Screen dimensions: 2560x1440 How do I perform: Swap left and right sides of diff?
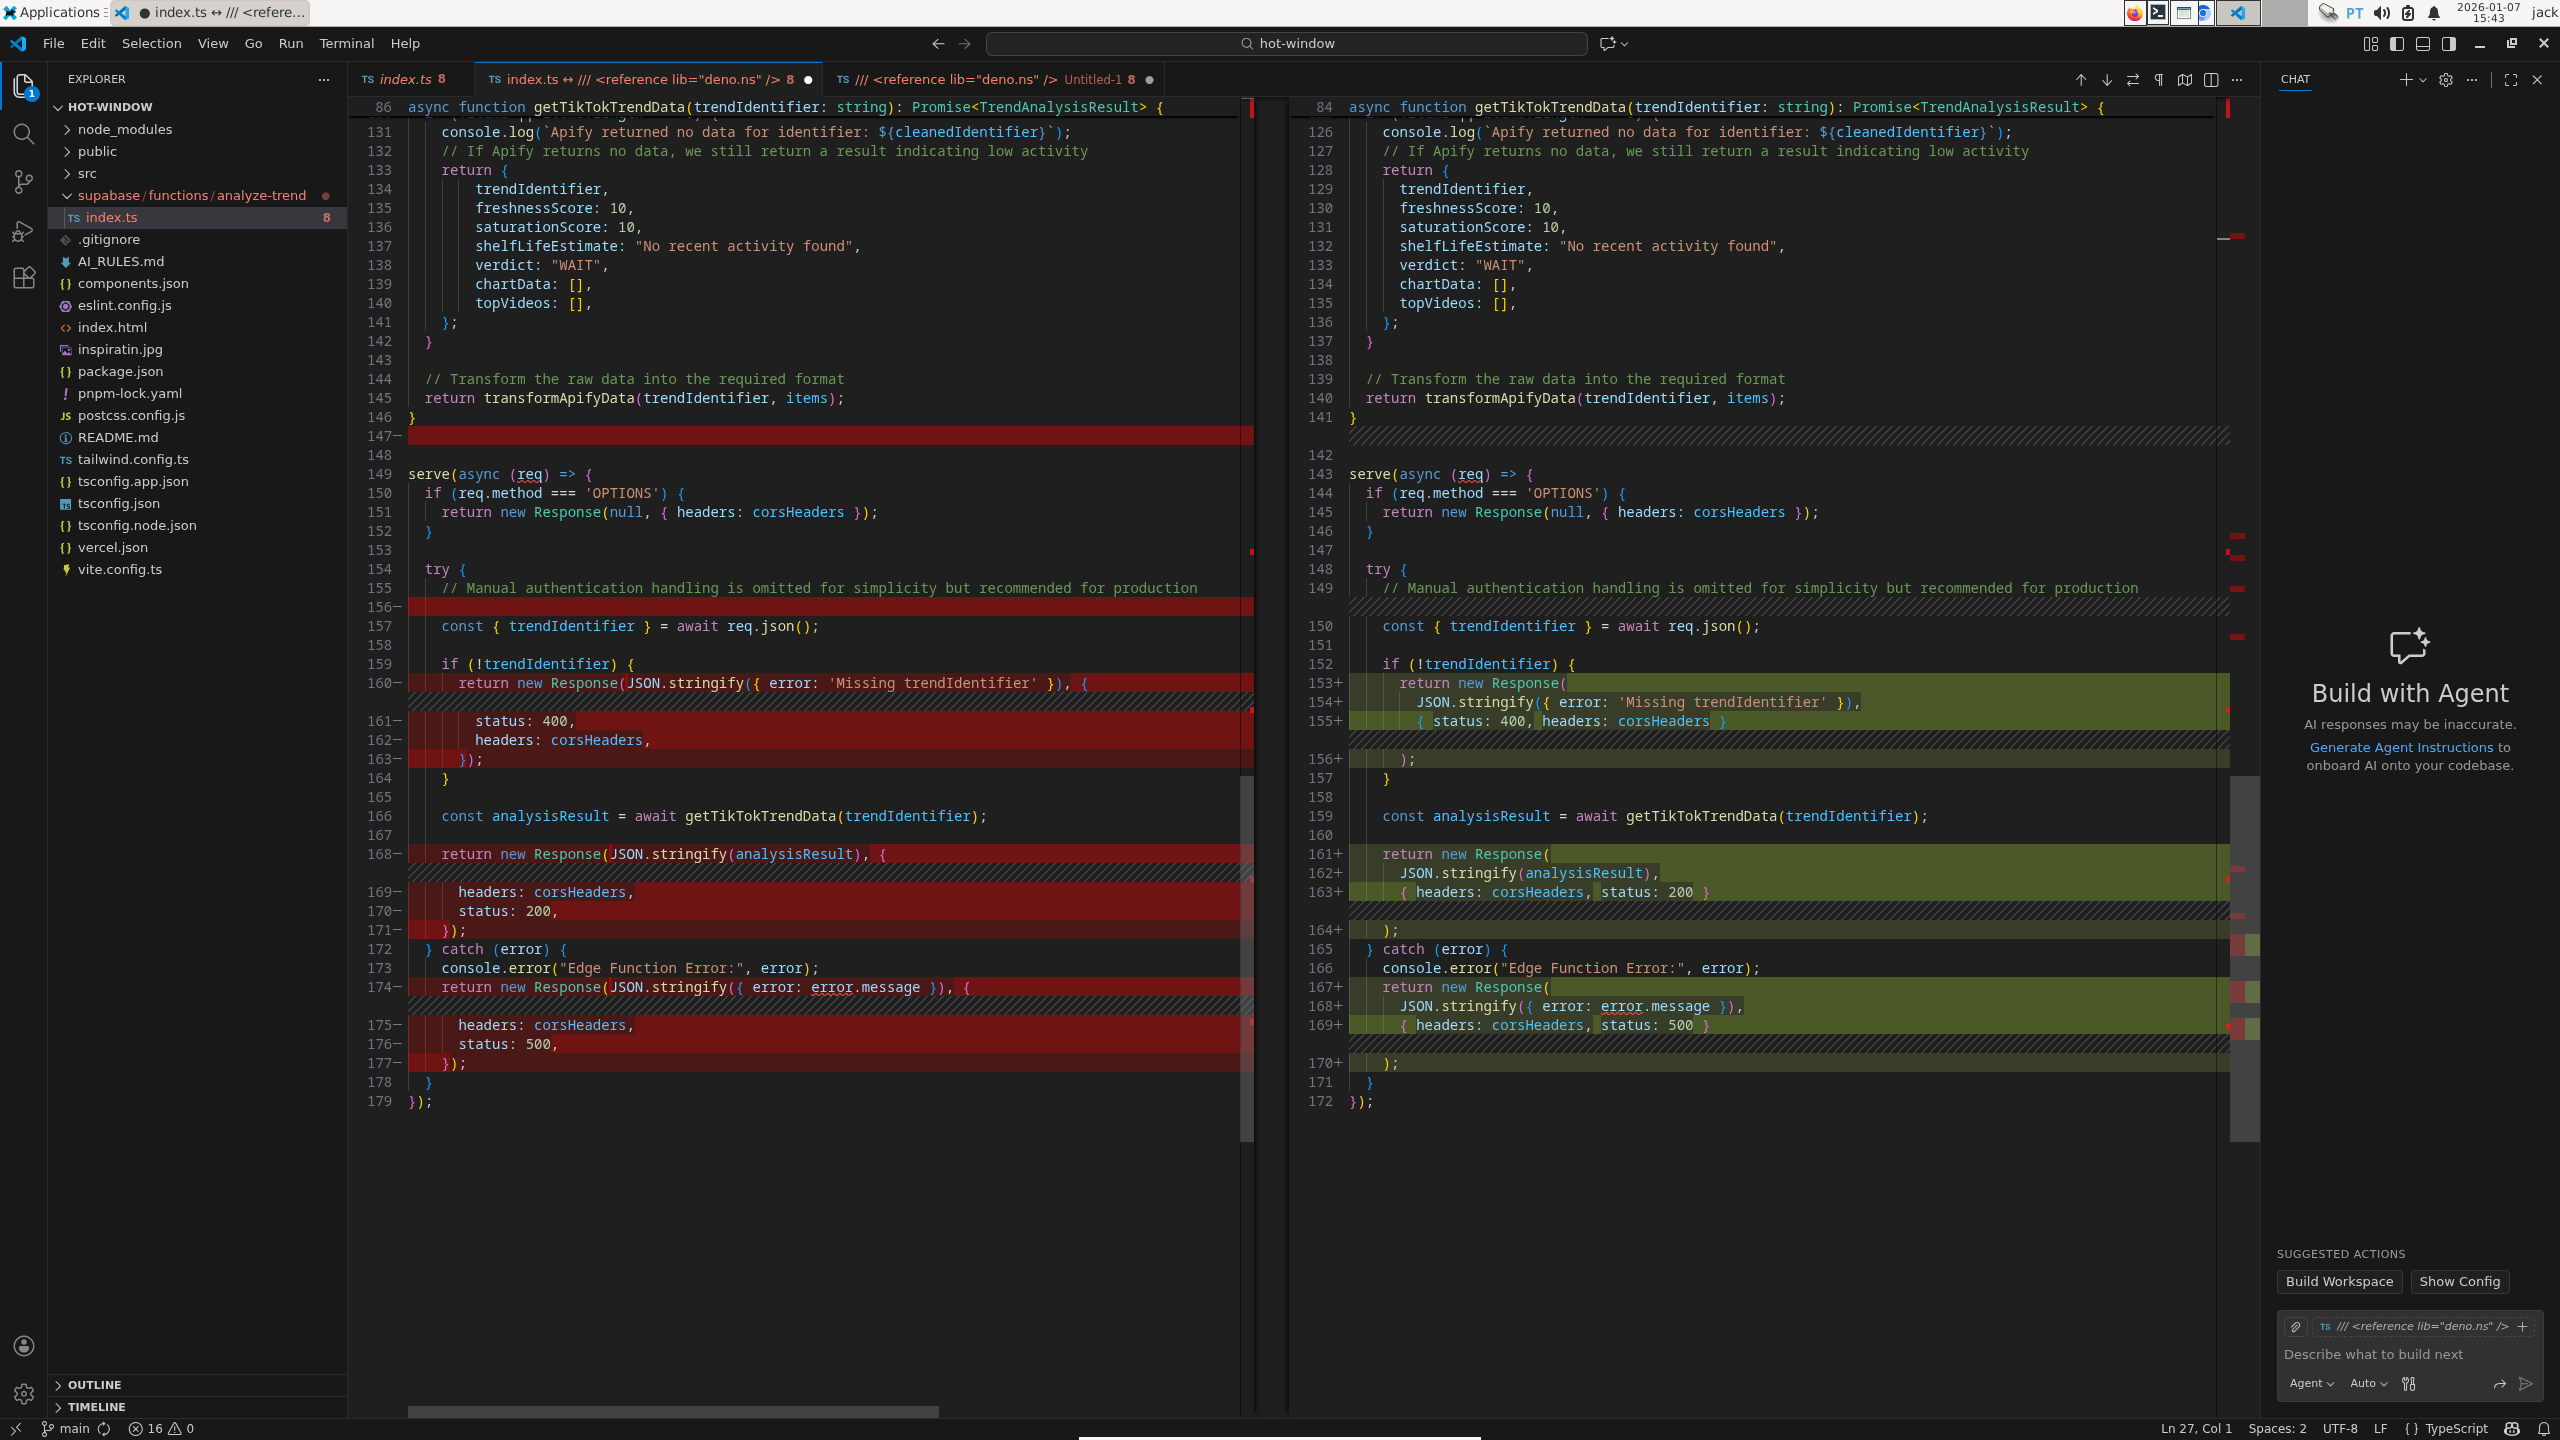pyautogui.click(x=2133, y=80)
